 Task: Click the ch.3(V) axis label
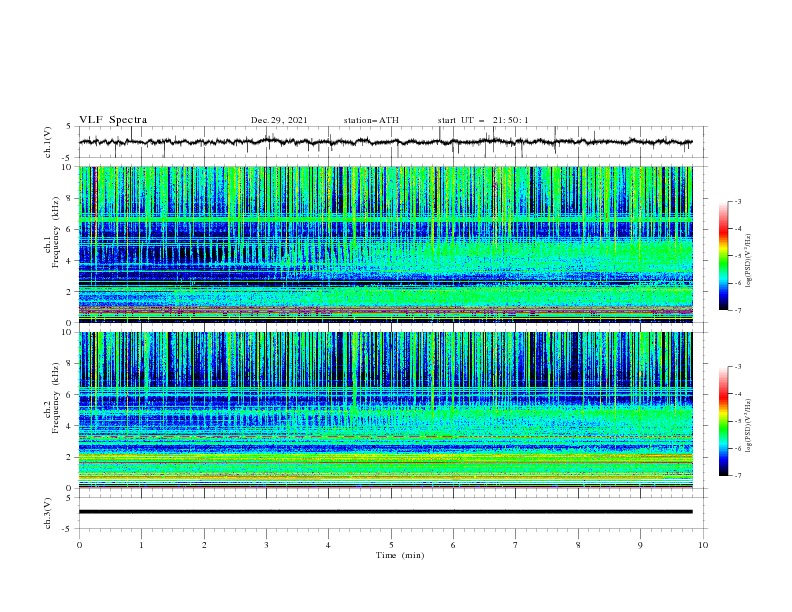48,513
